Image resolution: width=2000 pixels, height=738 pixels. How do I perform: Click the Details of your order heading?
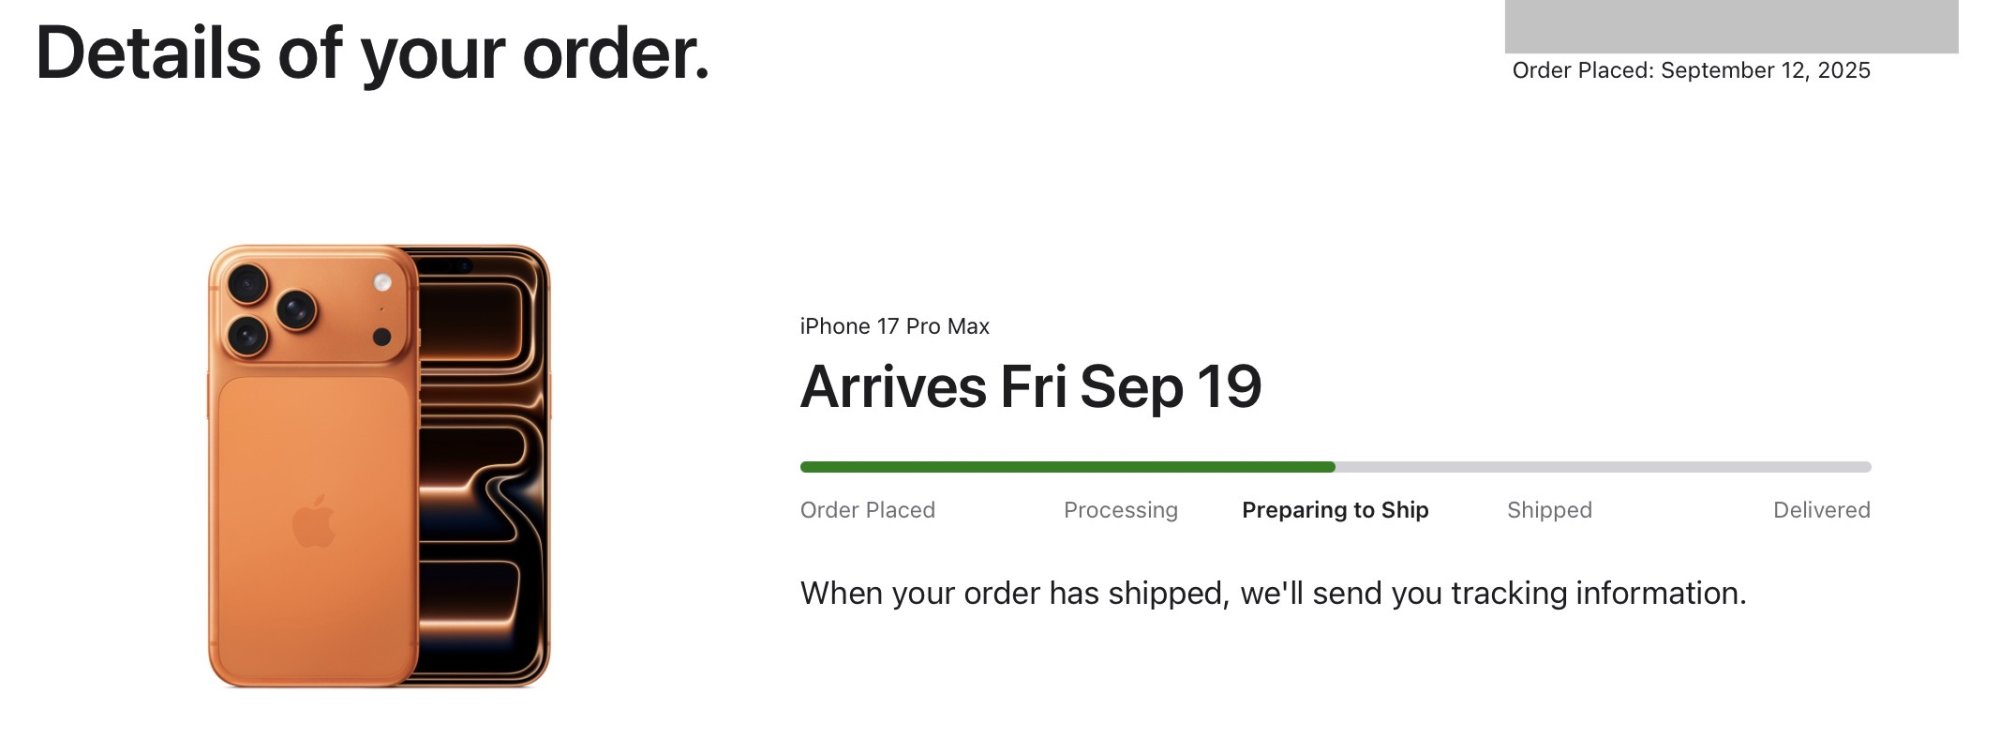click(372, 53)
